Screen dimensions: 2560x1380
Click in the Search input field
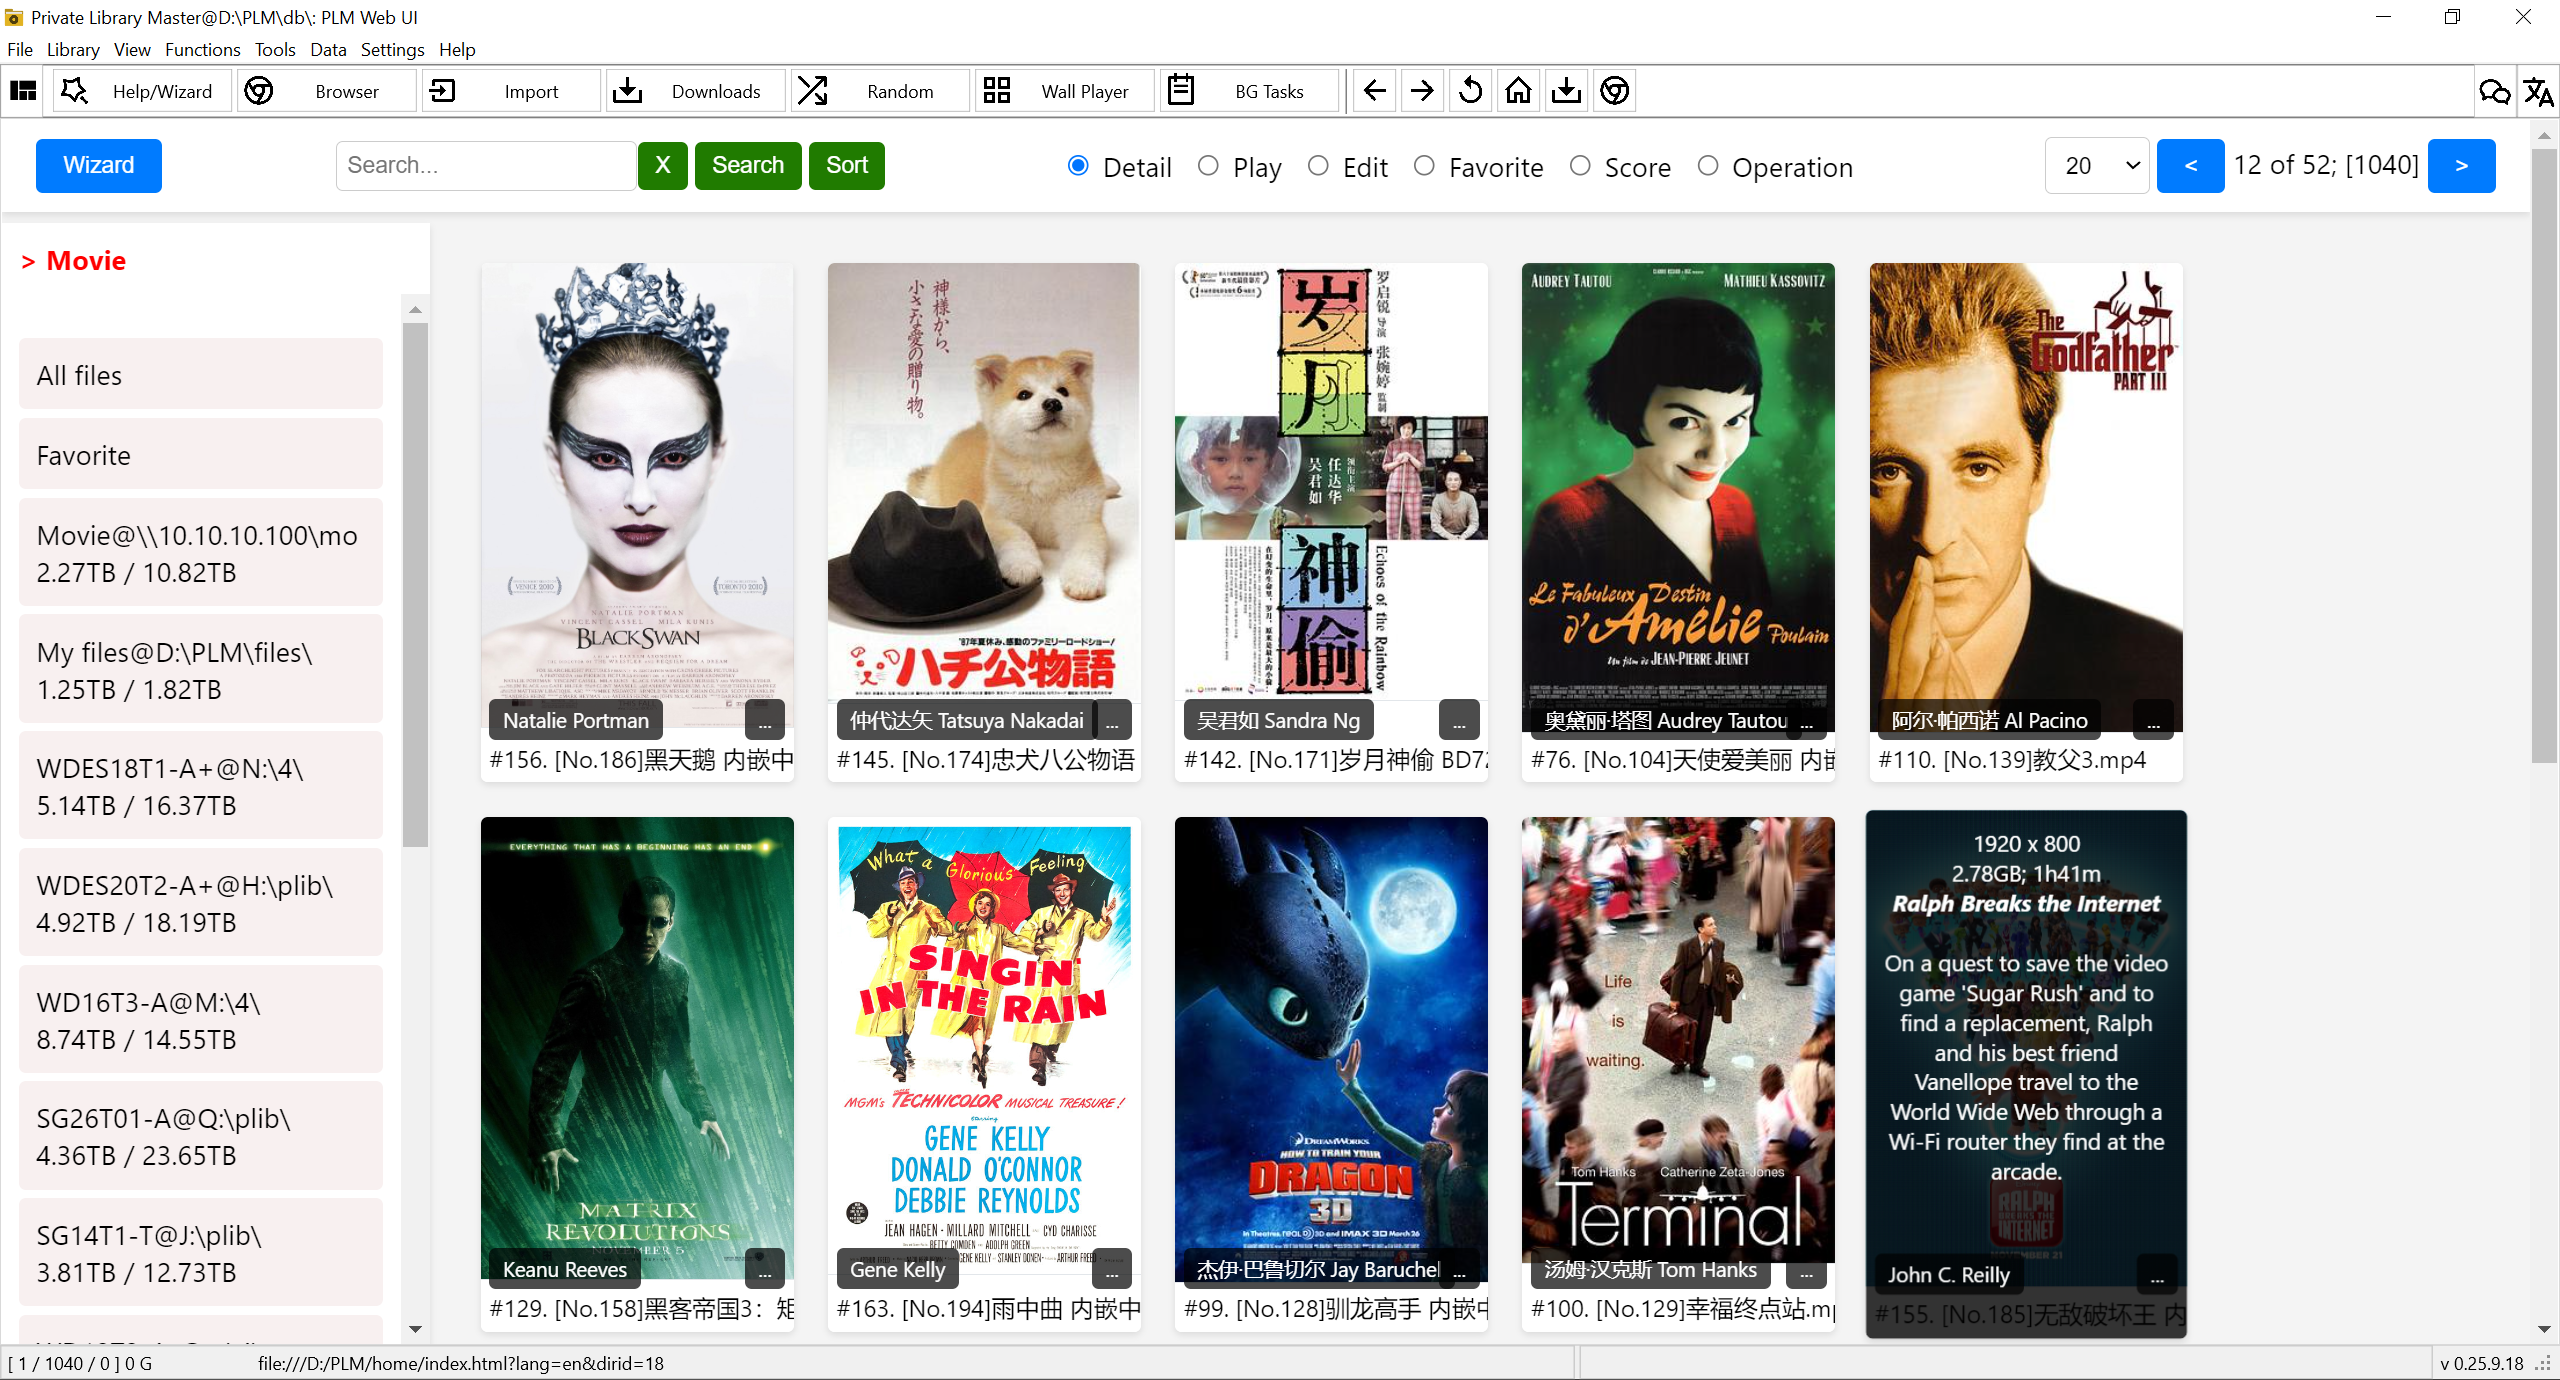pyautogui.click(x=485, y=166)
